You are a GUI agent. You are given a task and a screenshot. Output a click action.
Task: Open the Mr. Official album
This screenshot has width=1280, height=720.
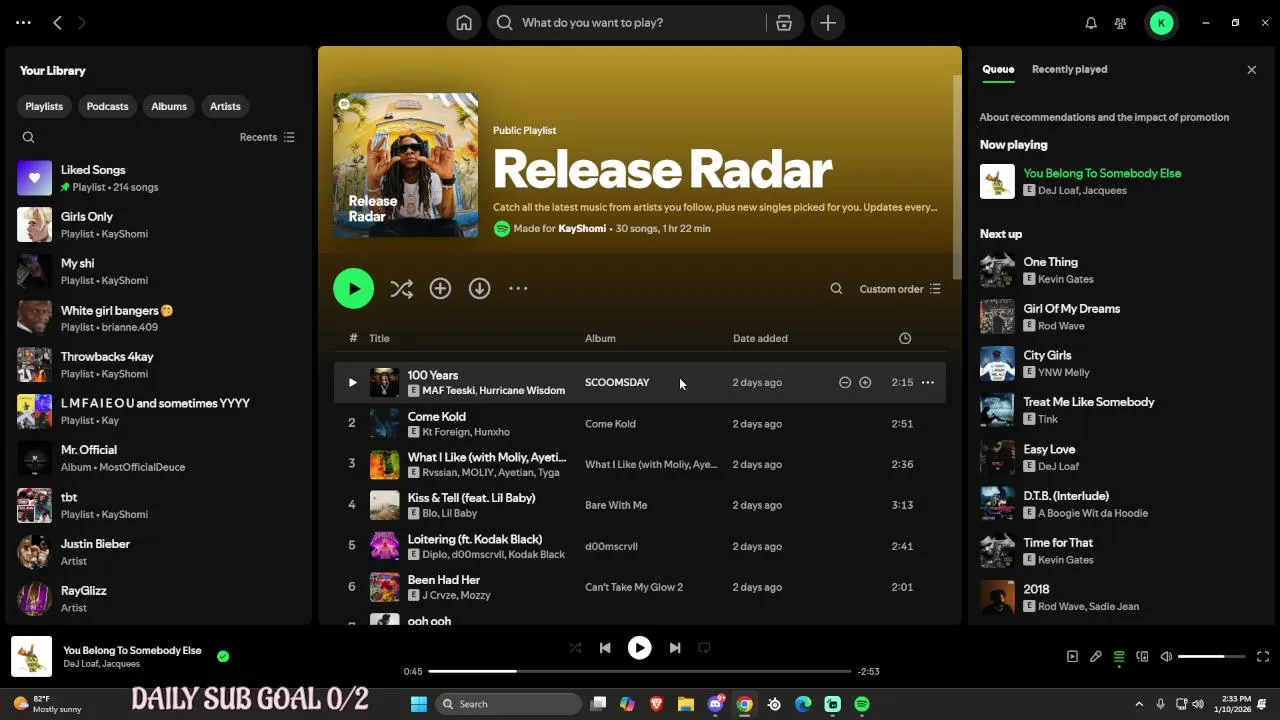coord(160,458)
